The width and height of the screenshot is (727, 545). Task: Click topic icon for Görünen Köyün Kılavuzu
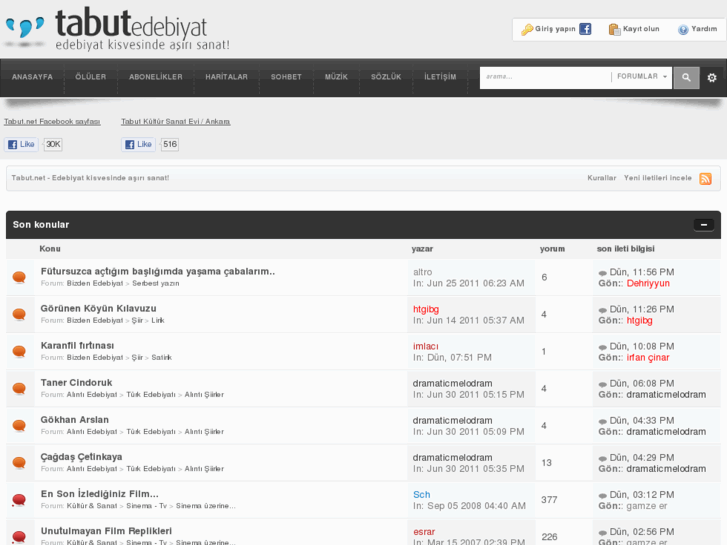pyautogui.click(x=19, y=314)
